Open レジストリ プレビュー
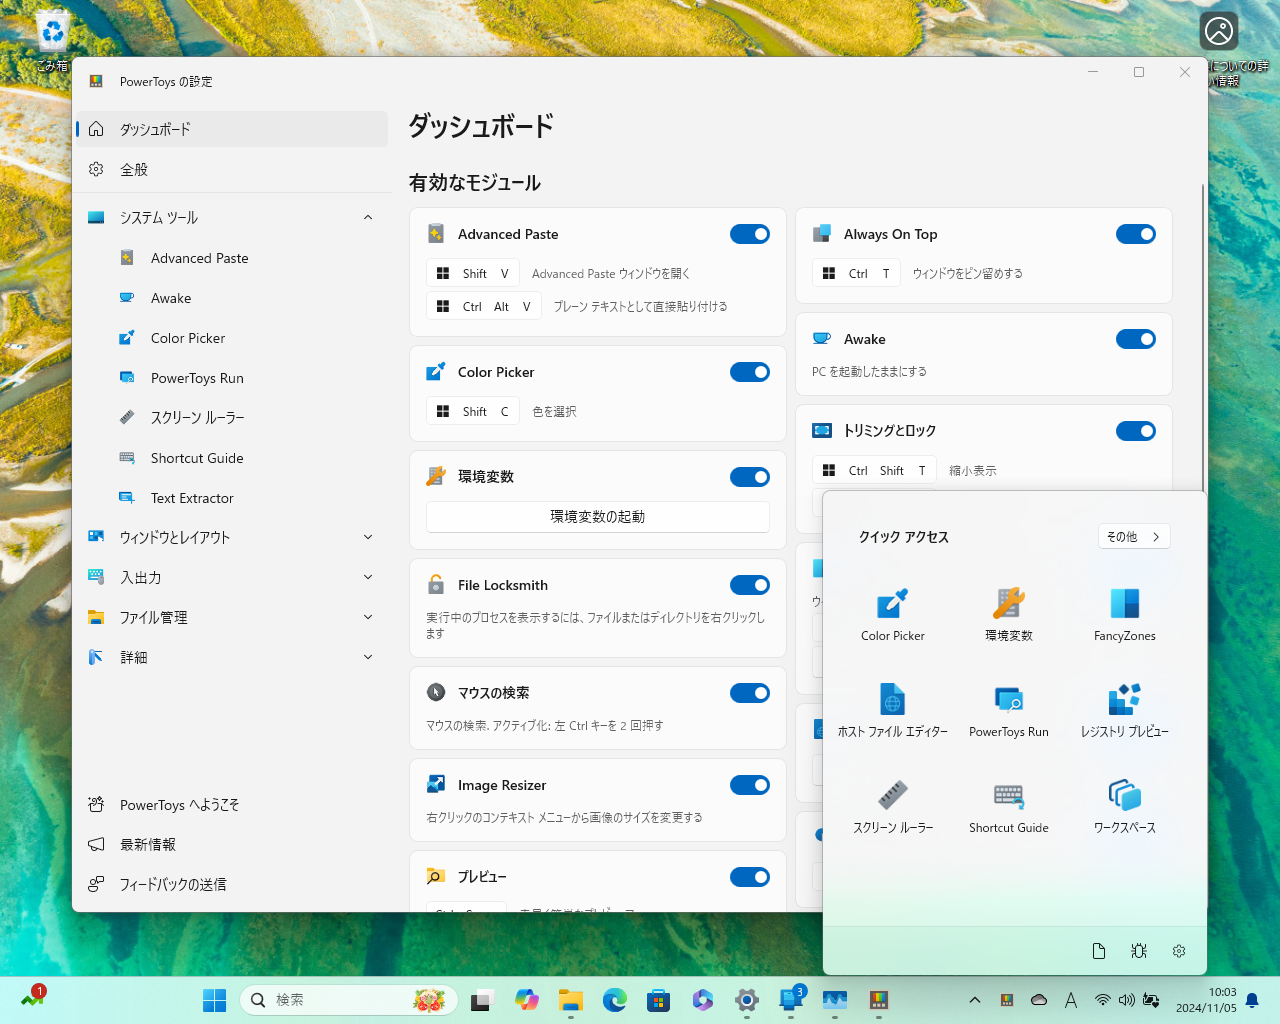The width and height of the screenshot is (1280, 1024). pos(1124,710)
